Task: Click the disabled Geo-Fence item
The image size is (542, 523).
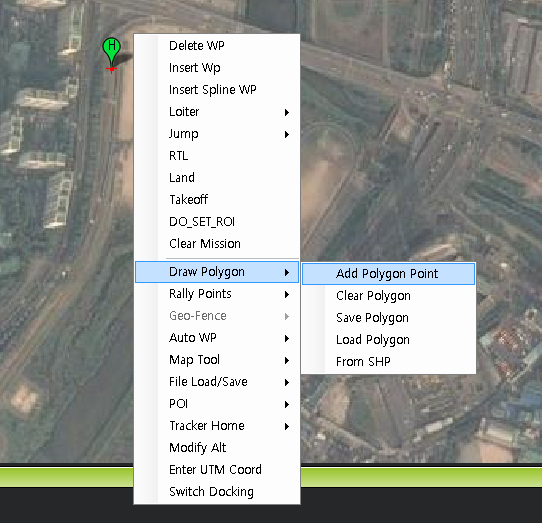Action: point(217,316)
